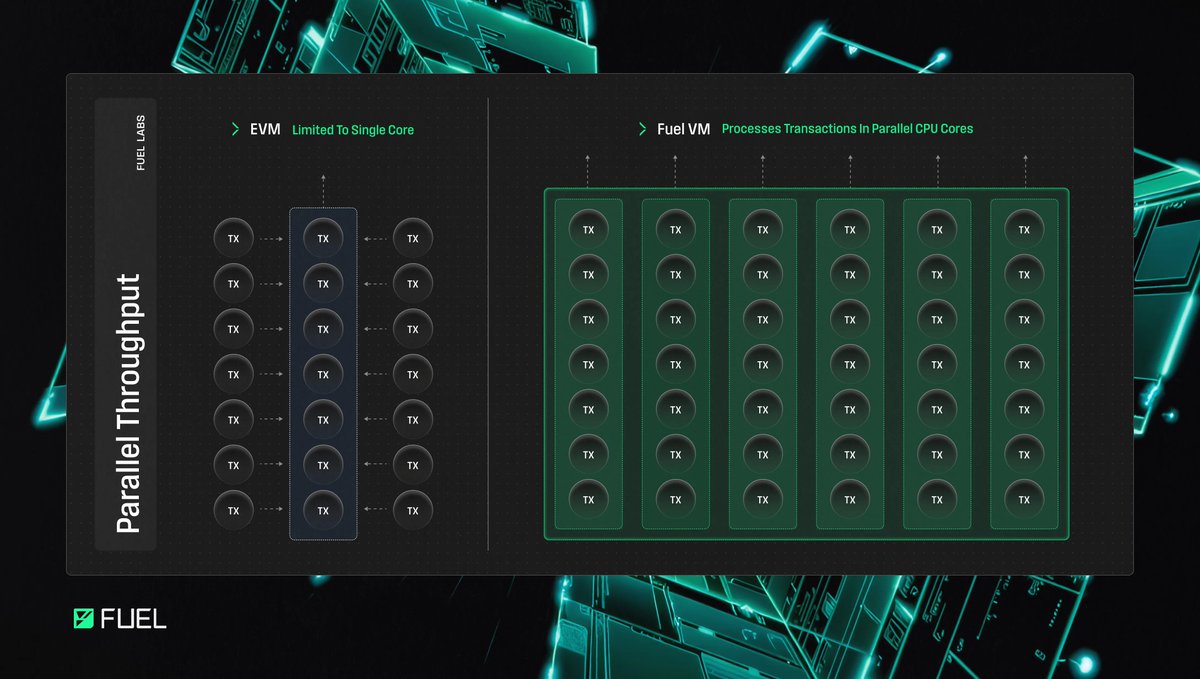Screen dimensions: 1200x679
Task: Click the "EVM" heading
Action: (265, 130)
